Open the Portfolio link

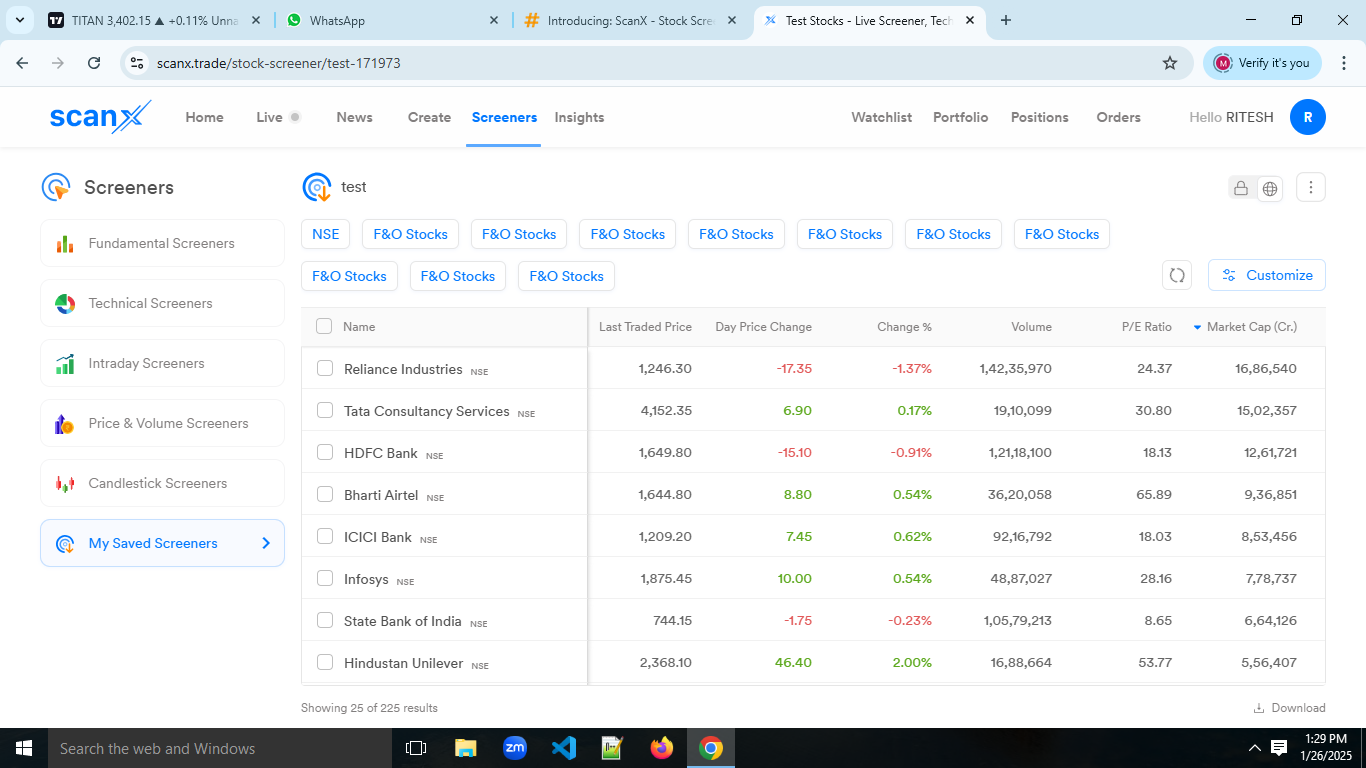coord(960,117)
